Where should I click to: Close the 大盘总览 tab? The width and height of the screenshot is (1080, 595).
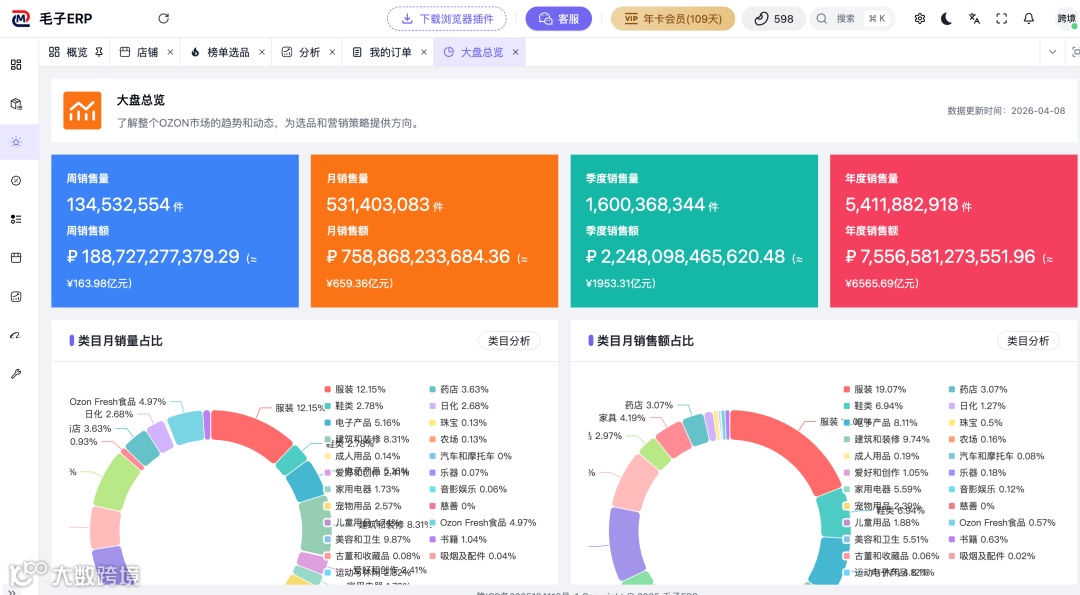click(x=515, y=52)
